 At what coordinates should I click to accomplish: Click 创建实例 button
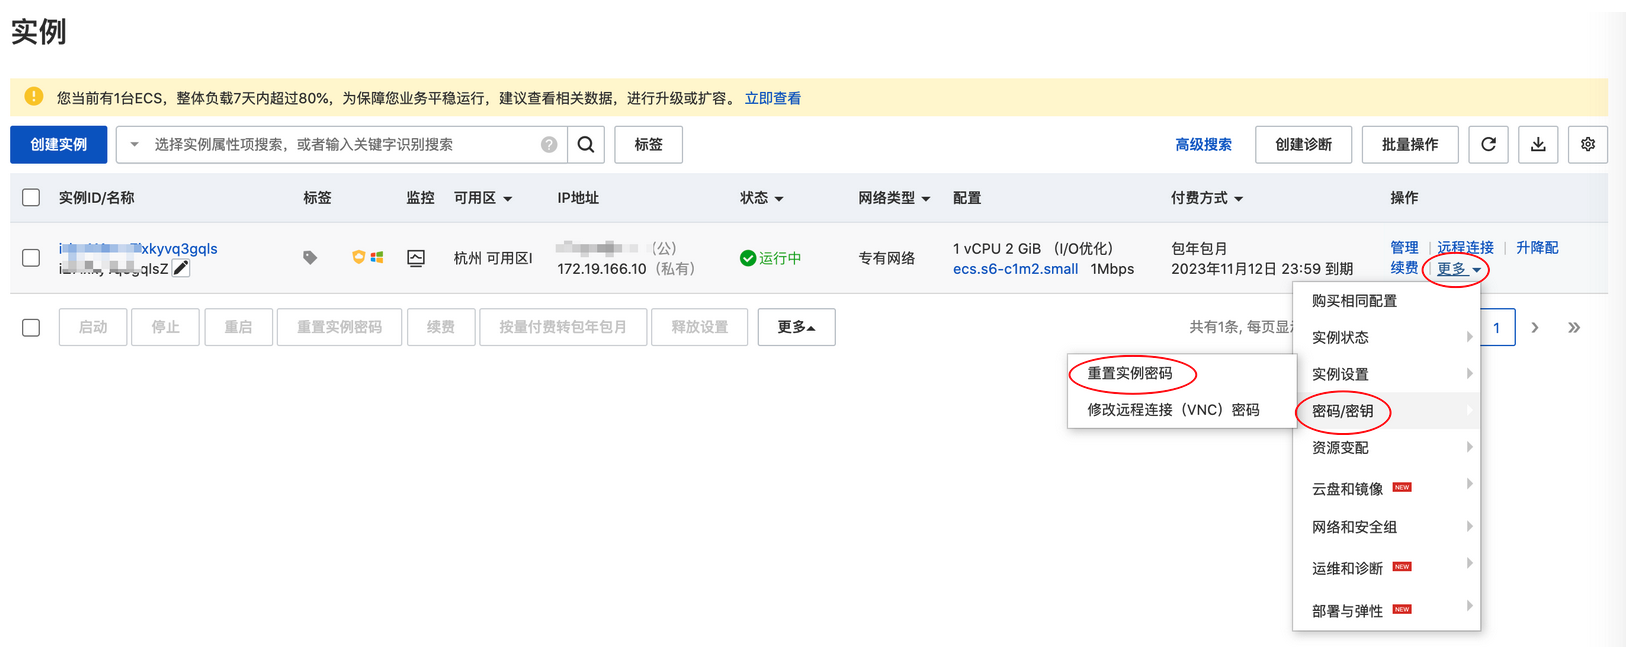(x=58, y=145)
